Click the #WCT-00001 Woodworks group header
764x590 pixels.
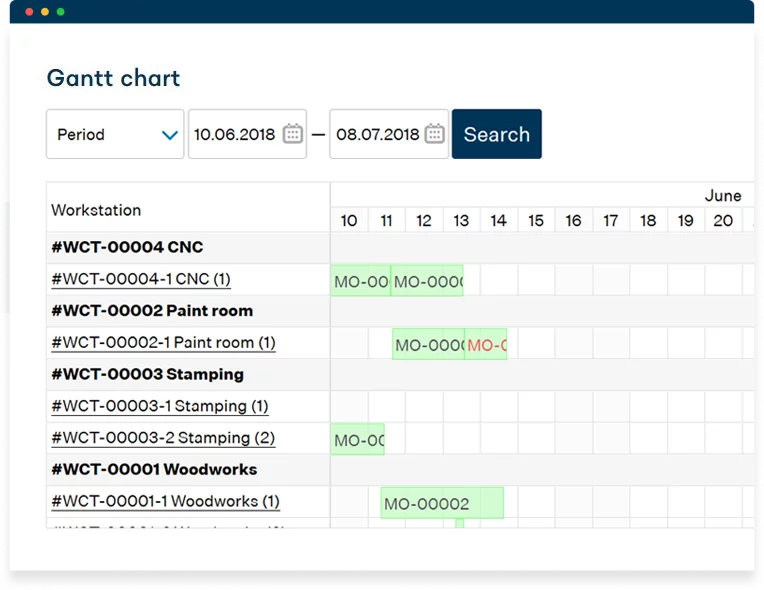tap(154, 469)
